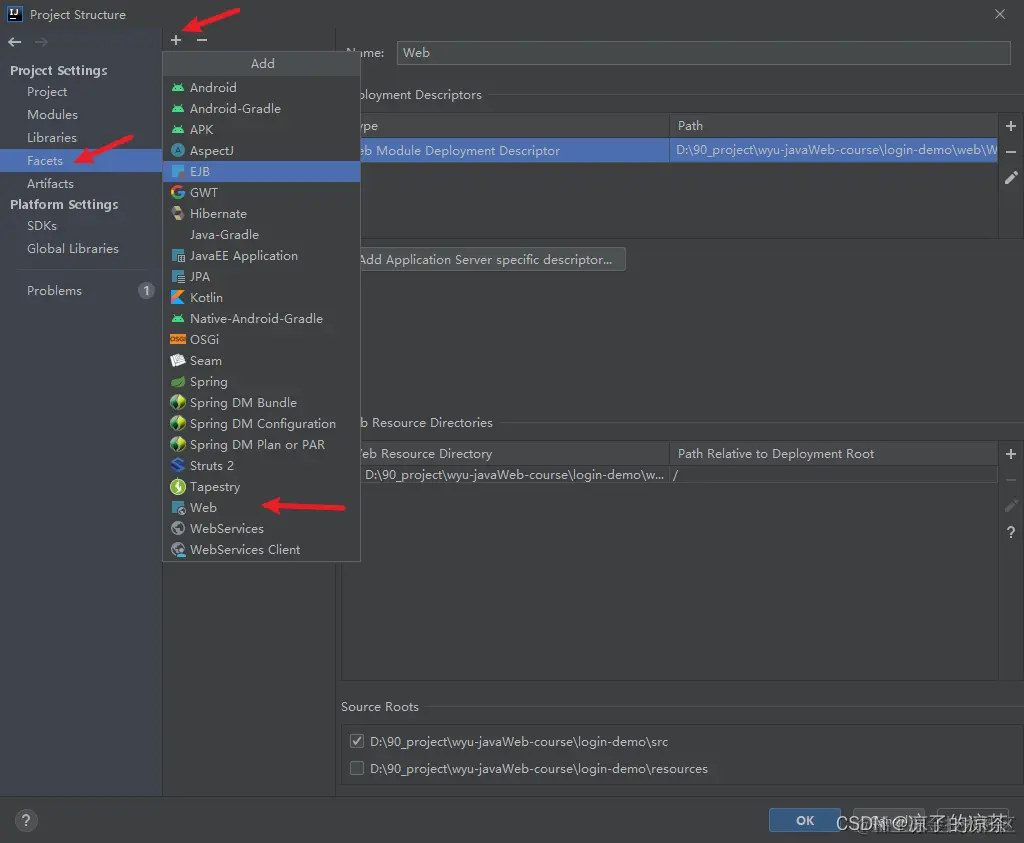The width and height of the screenshot is (1024, 843).
Task: Uncheck the login-demo\src source root
Action: point(357,741)
